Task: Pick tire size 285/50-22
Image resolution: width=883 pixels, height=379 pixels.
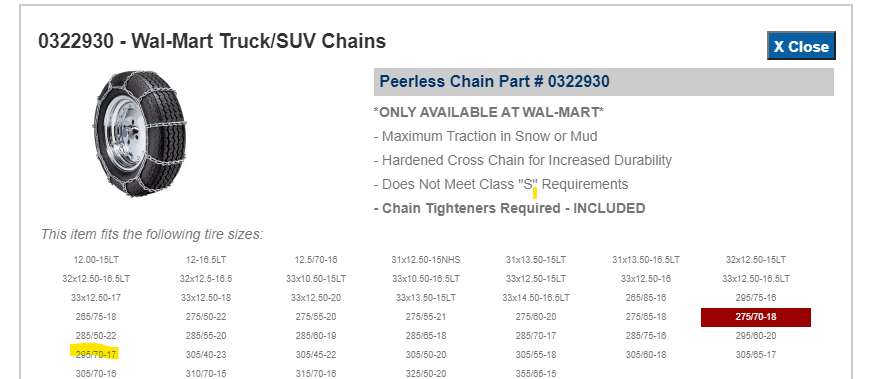Action: coord(96,336)
